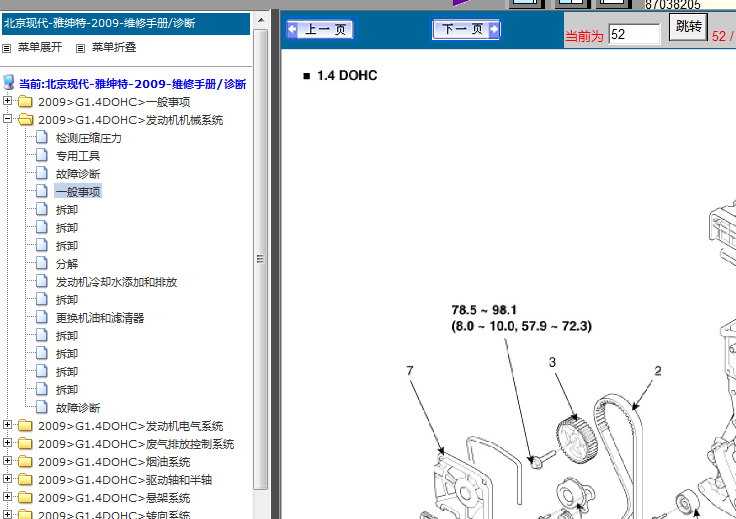Go to next page with 下一页

pos(466,30)
